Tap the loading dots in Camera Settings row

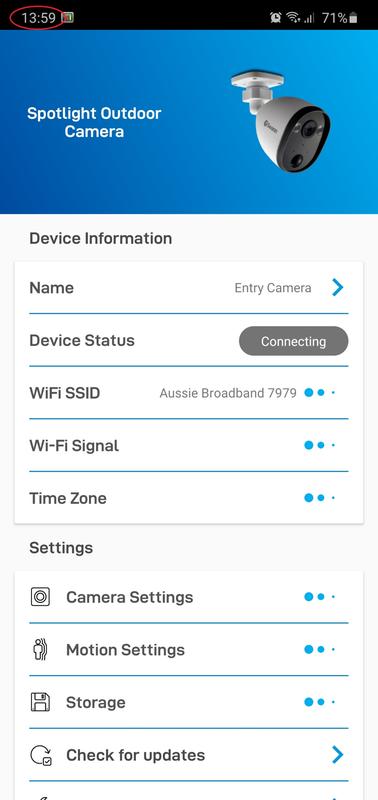coord(320,596)
